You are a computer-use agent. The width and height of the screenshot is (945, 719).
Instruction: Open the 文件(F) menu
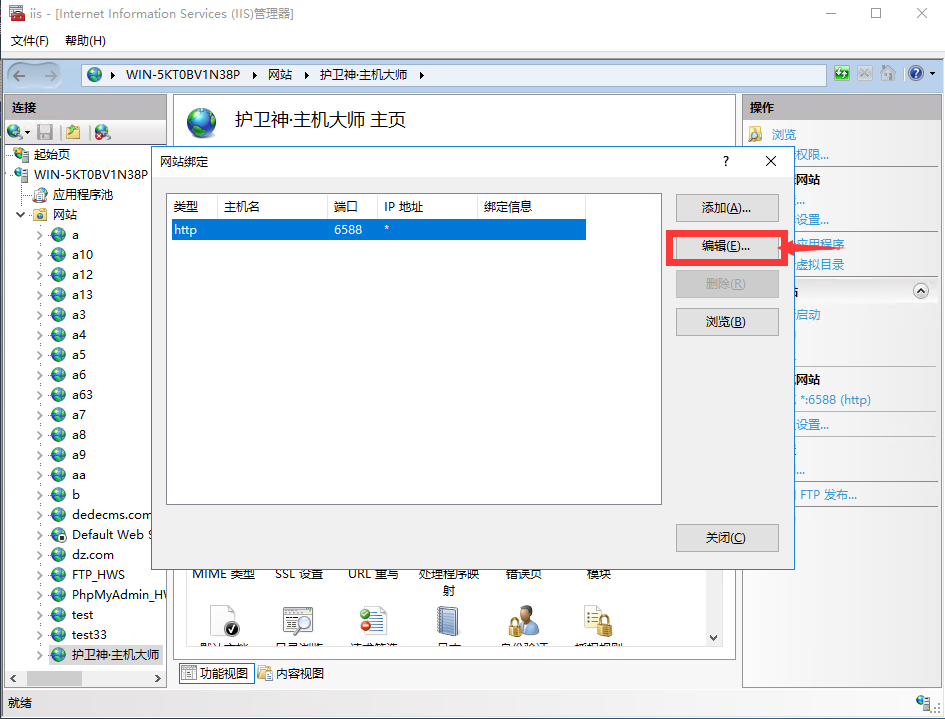[30, 41]
